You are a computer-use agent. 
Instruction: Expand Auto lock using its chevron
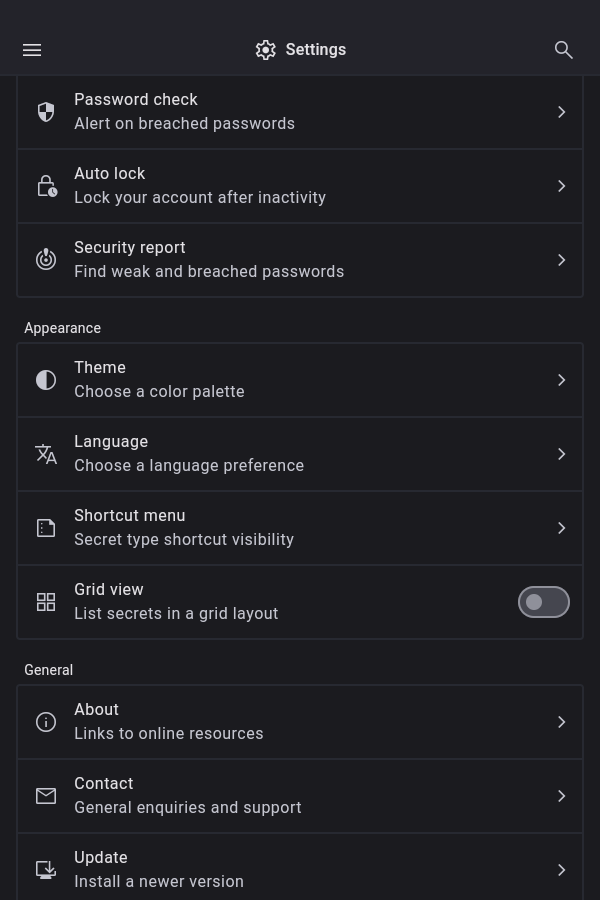click(x=562, y=186)
